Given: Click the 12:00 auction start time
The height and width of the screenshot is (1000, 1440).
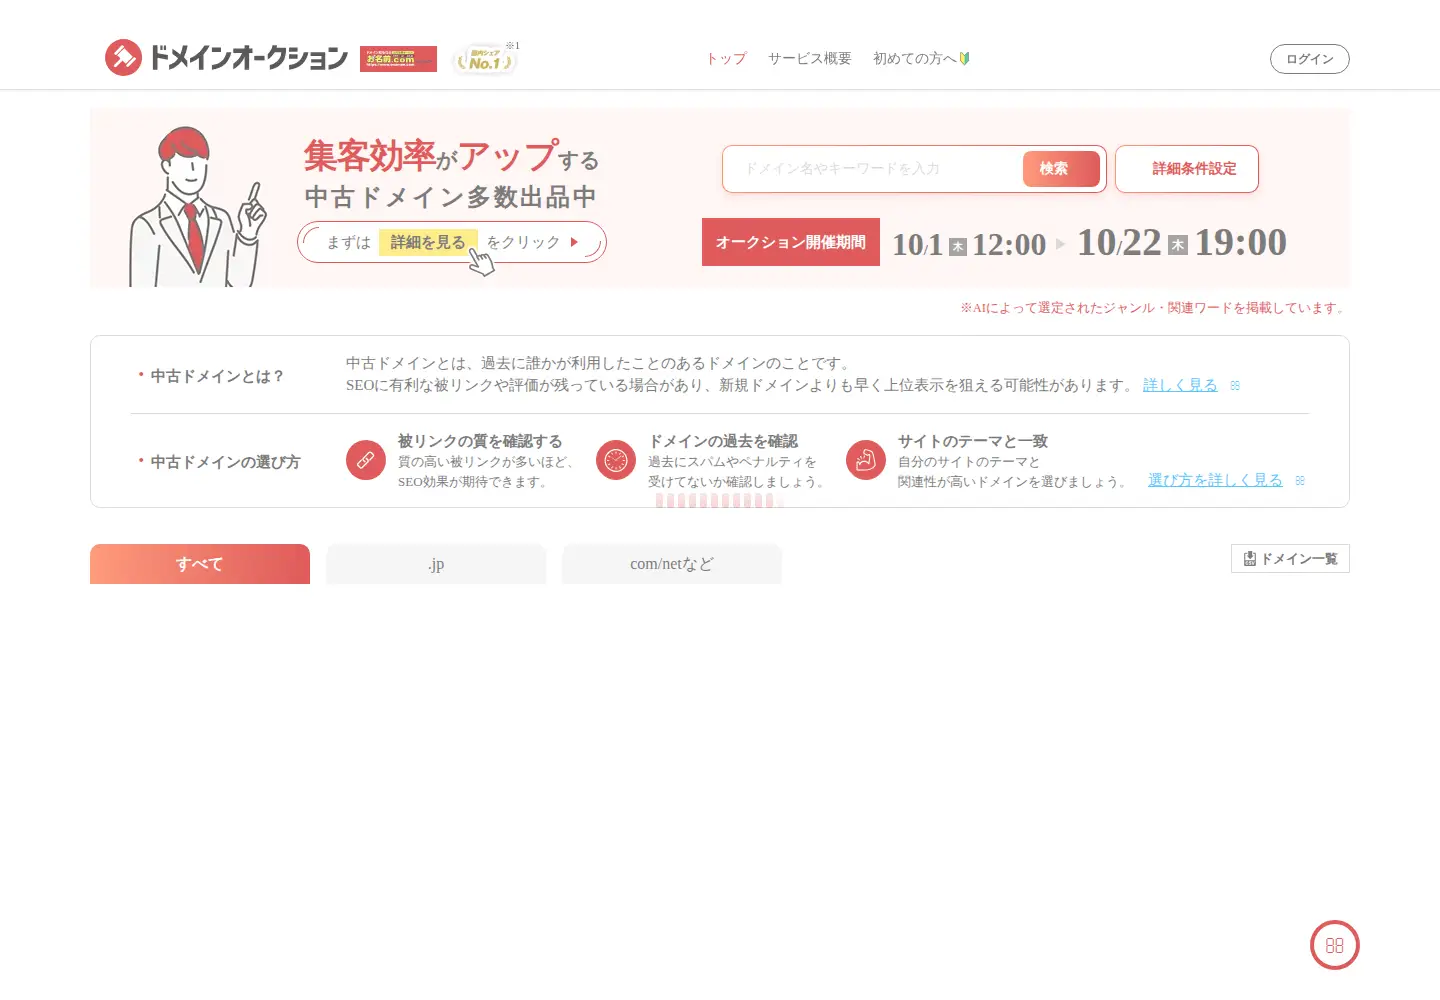Looking at the screenshot, I should (x=1009, y=245).
